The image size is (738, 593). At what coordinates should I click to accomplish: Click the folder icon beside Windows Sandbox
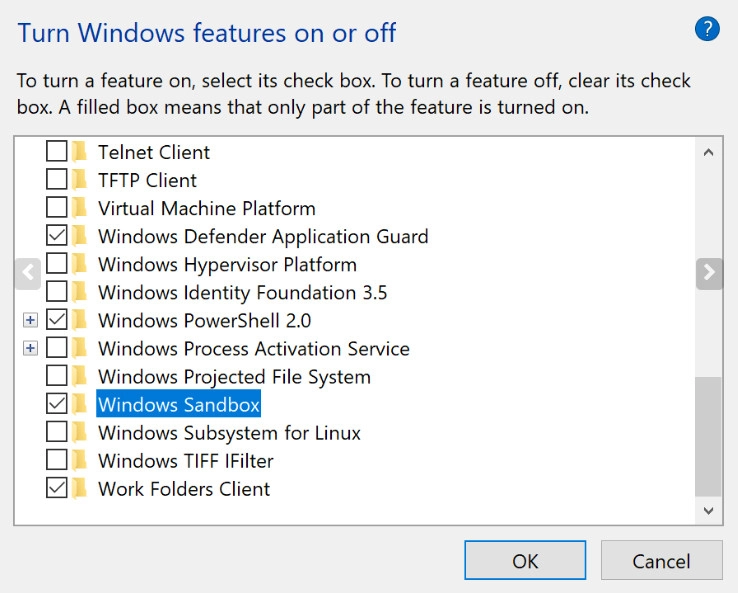coord(80,404)
